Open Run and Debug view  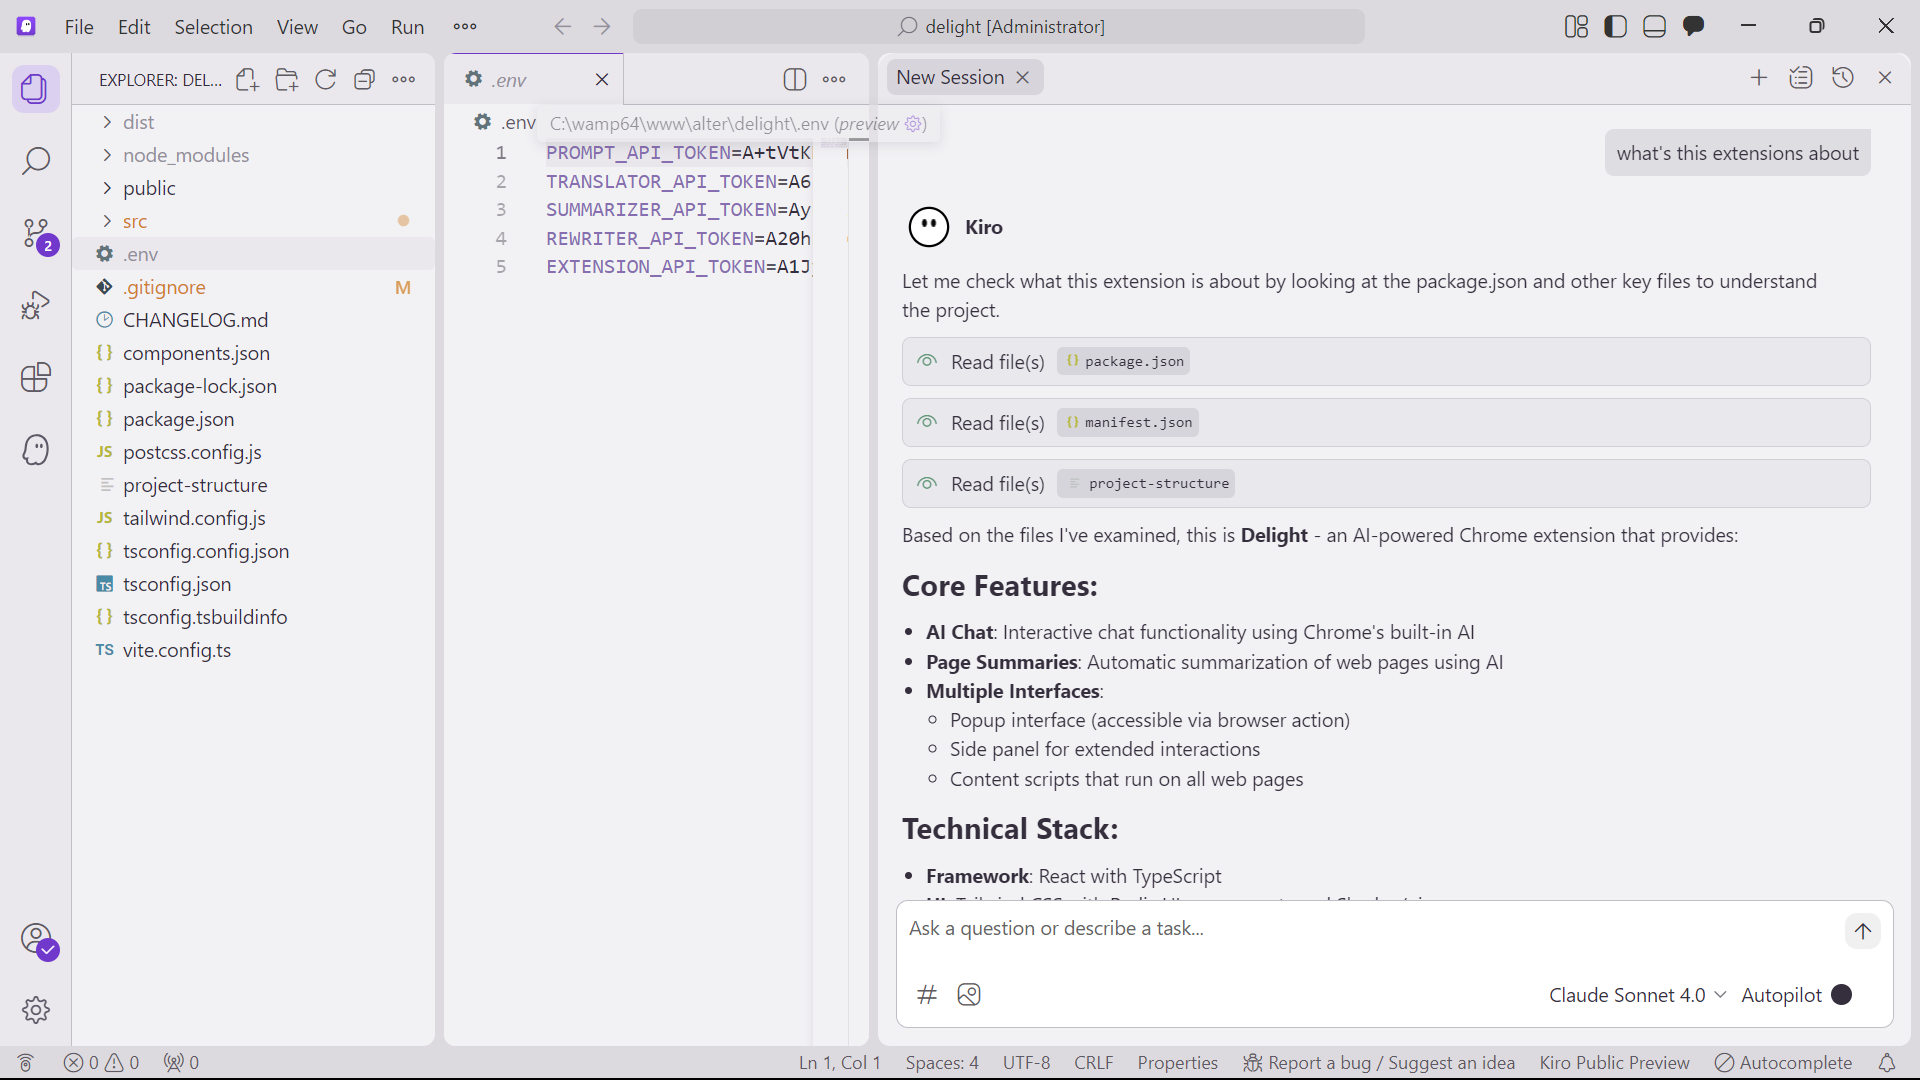point(36,305)
